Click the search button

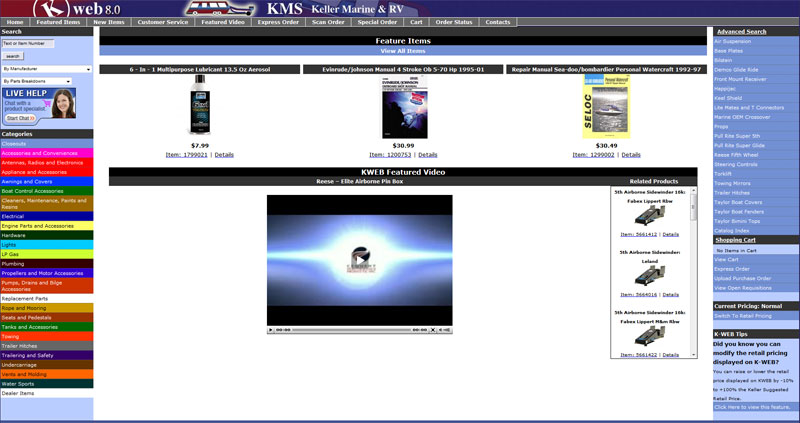13,56
